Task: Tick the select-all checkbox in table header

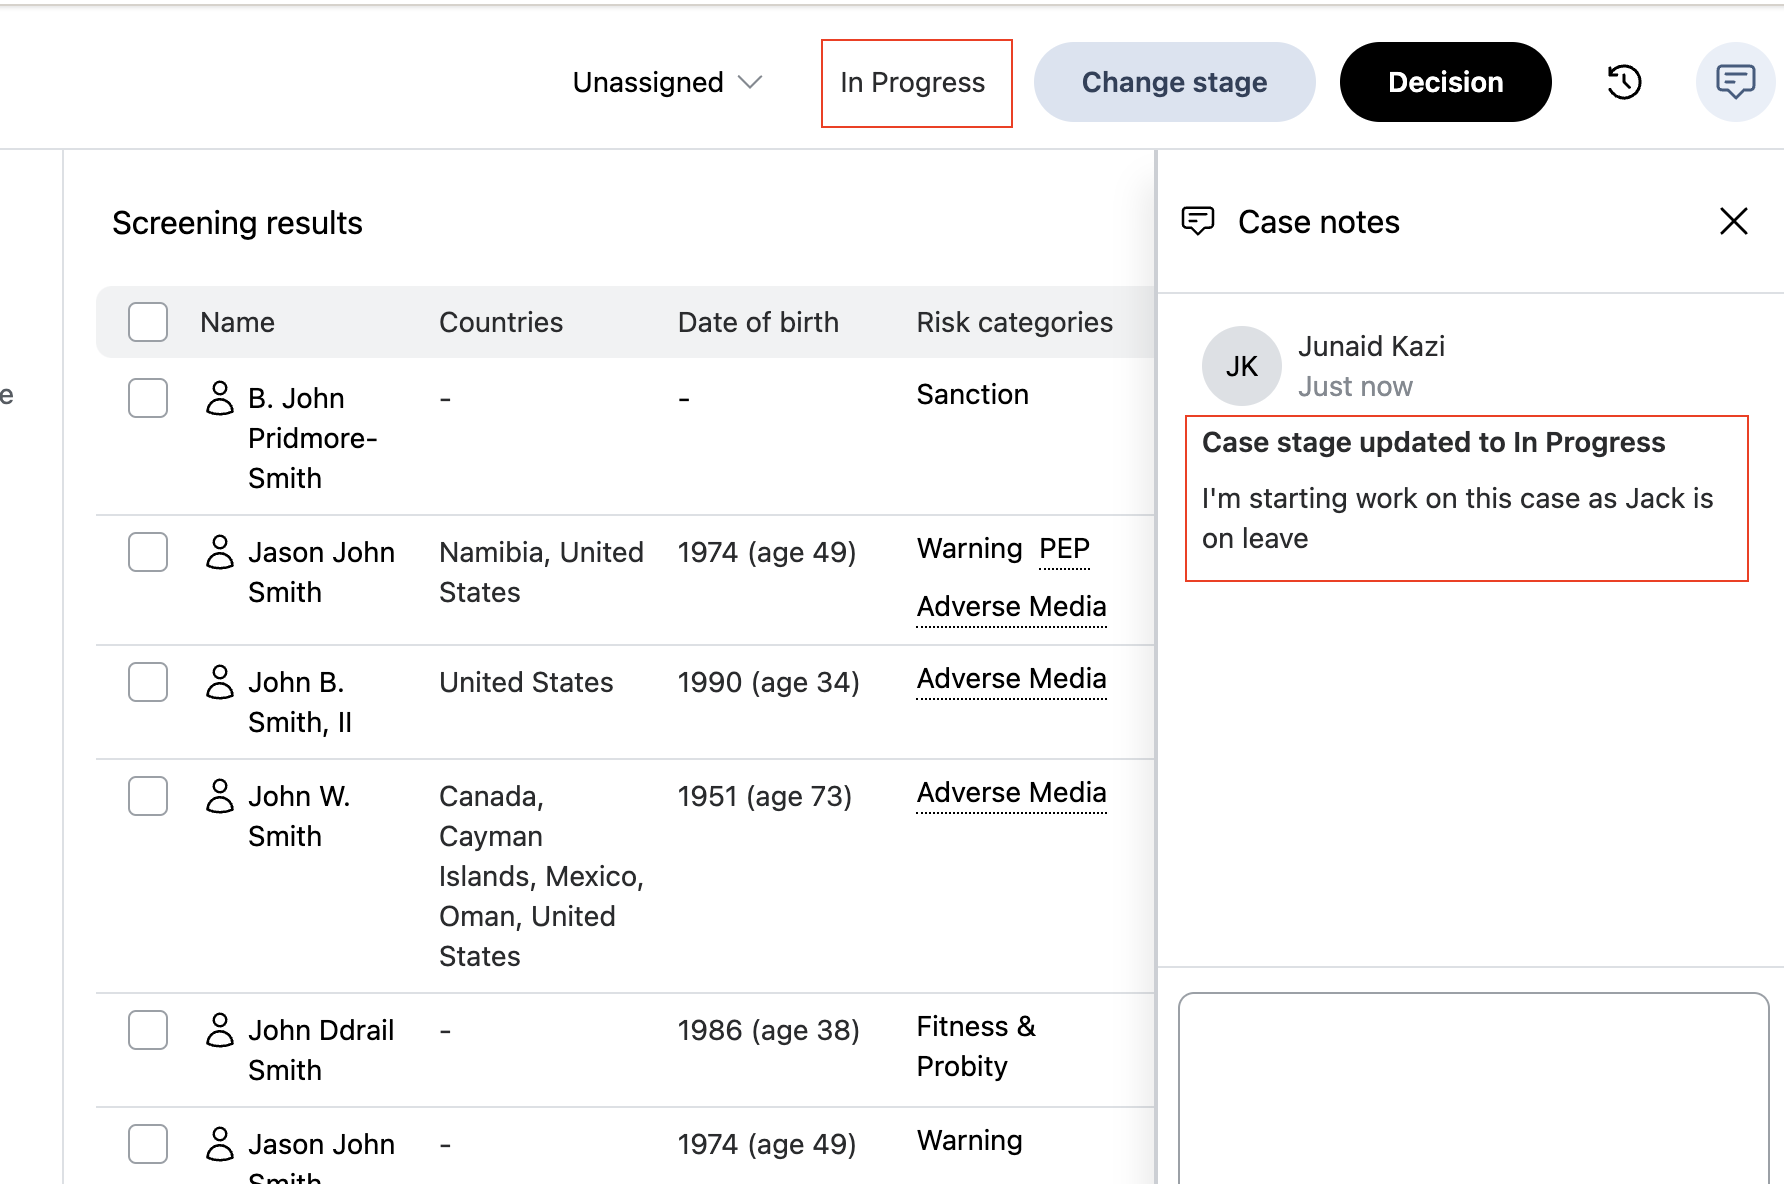Action: (148, 322)
